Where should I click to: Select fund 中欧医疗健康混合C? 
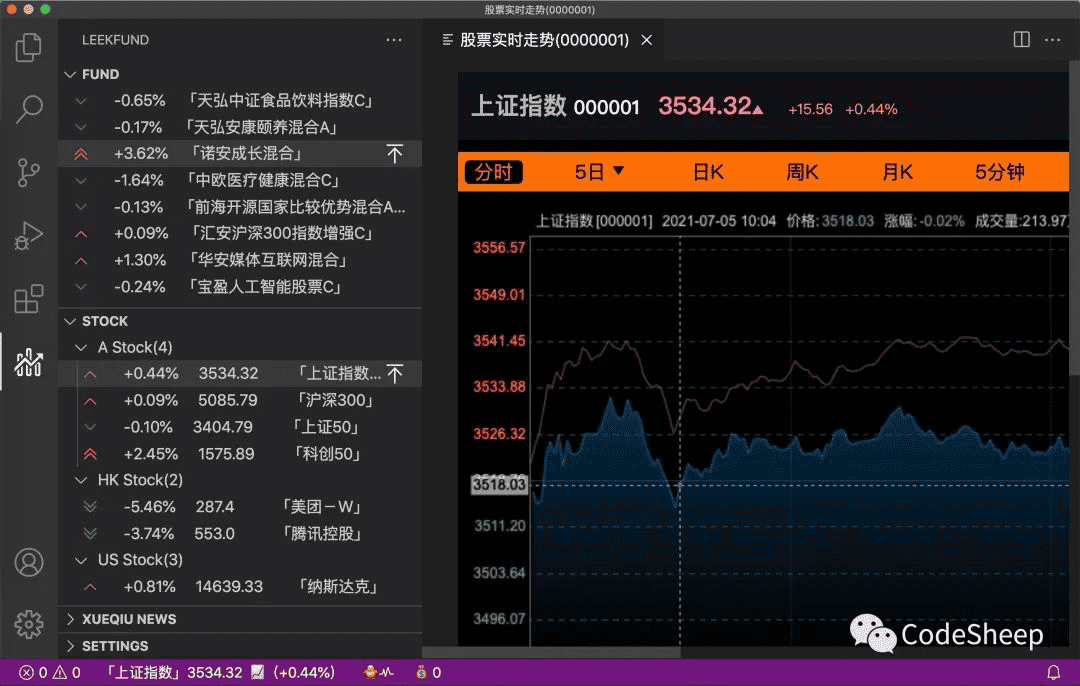(x=240, y=180)
